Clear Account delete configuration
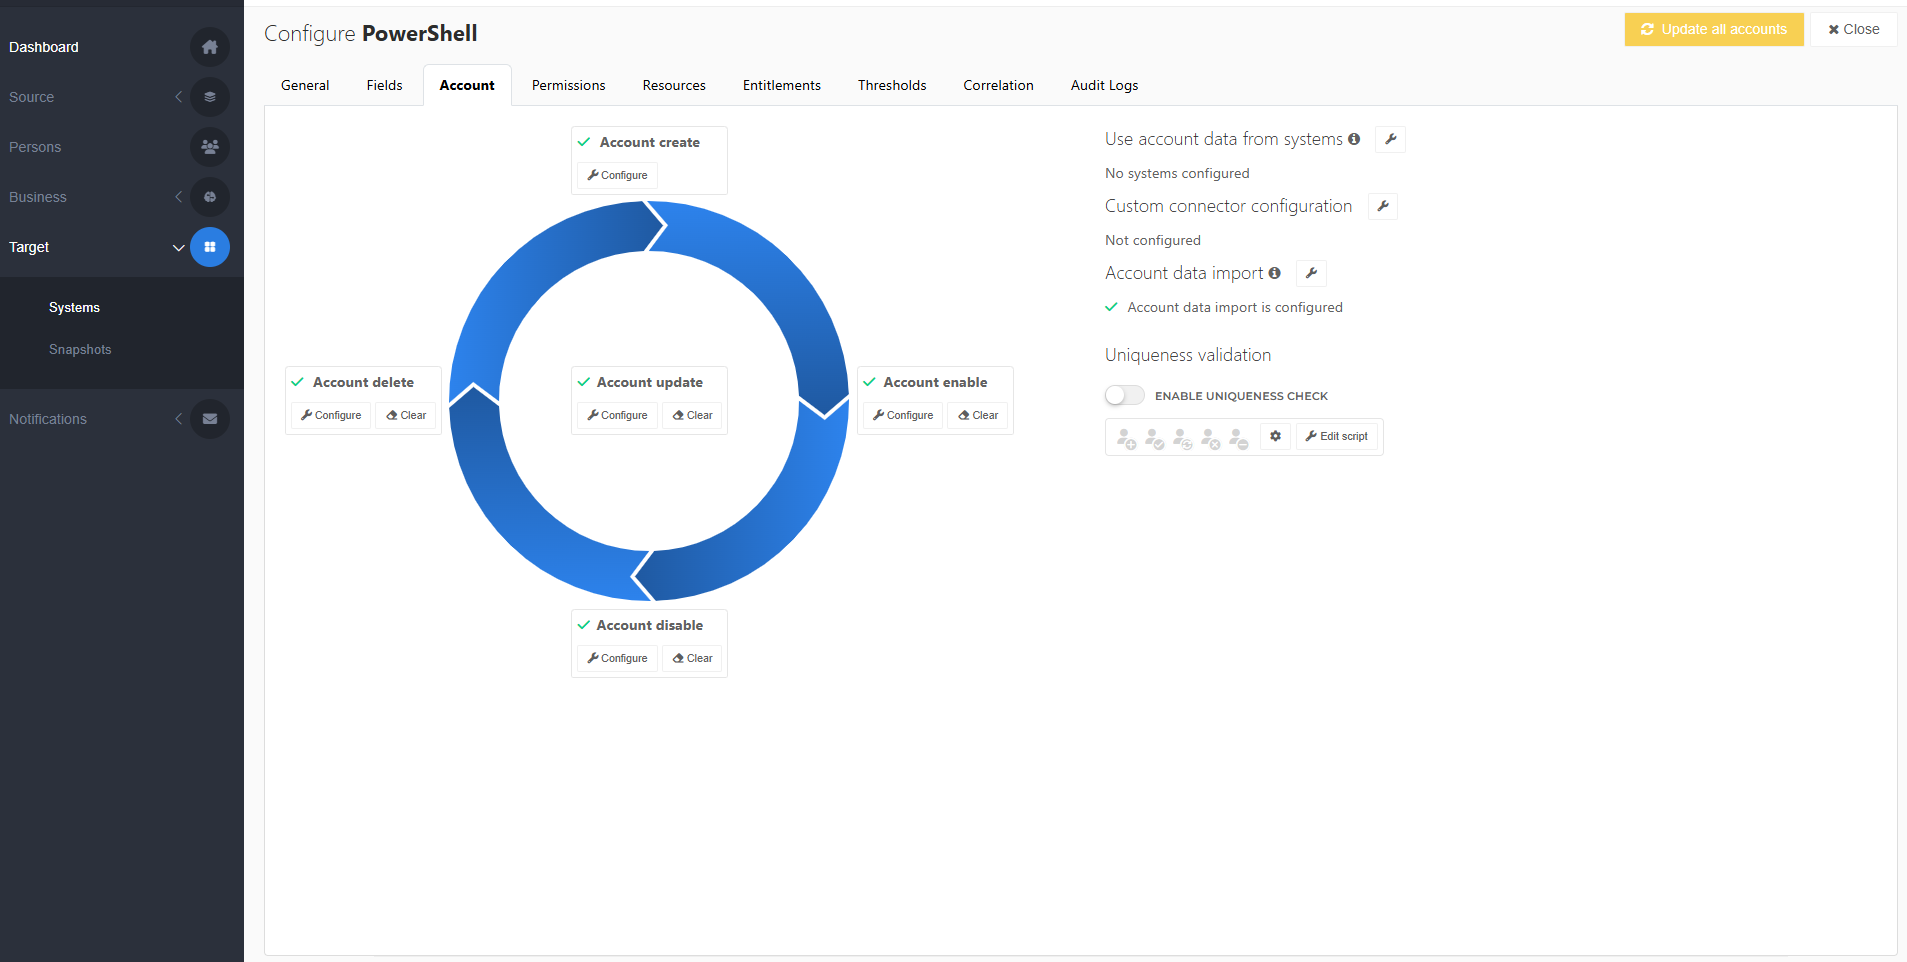 click(406, 415)
